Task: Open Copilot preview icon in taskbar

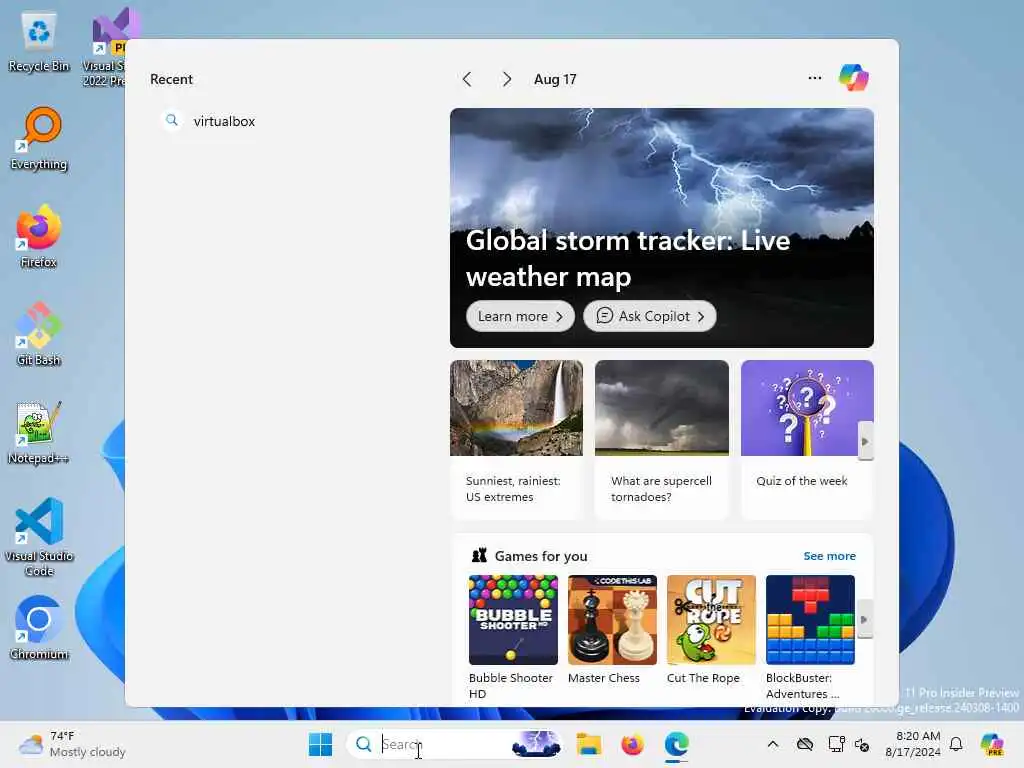Action: pos(992,744)
